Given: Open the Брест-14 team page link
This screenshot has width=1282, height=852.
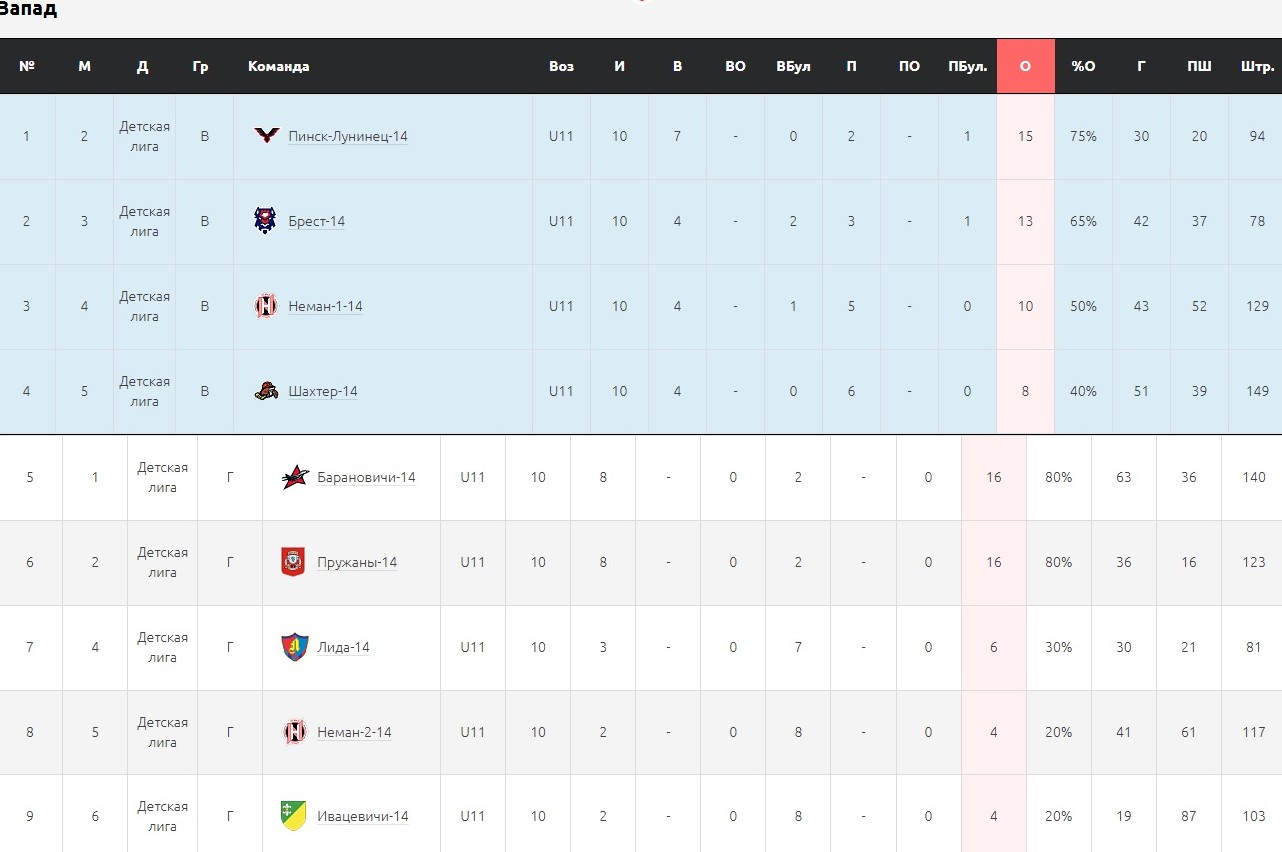Looking at the screenshot, I should point(316,222).
